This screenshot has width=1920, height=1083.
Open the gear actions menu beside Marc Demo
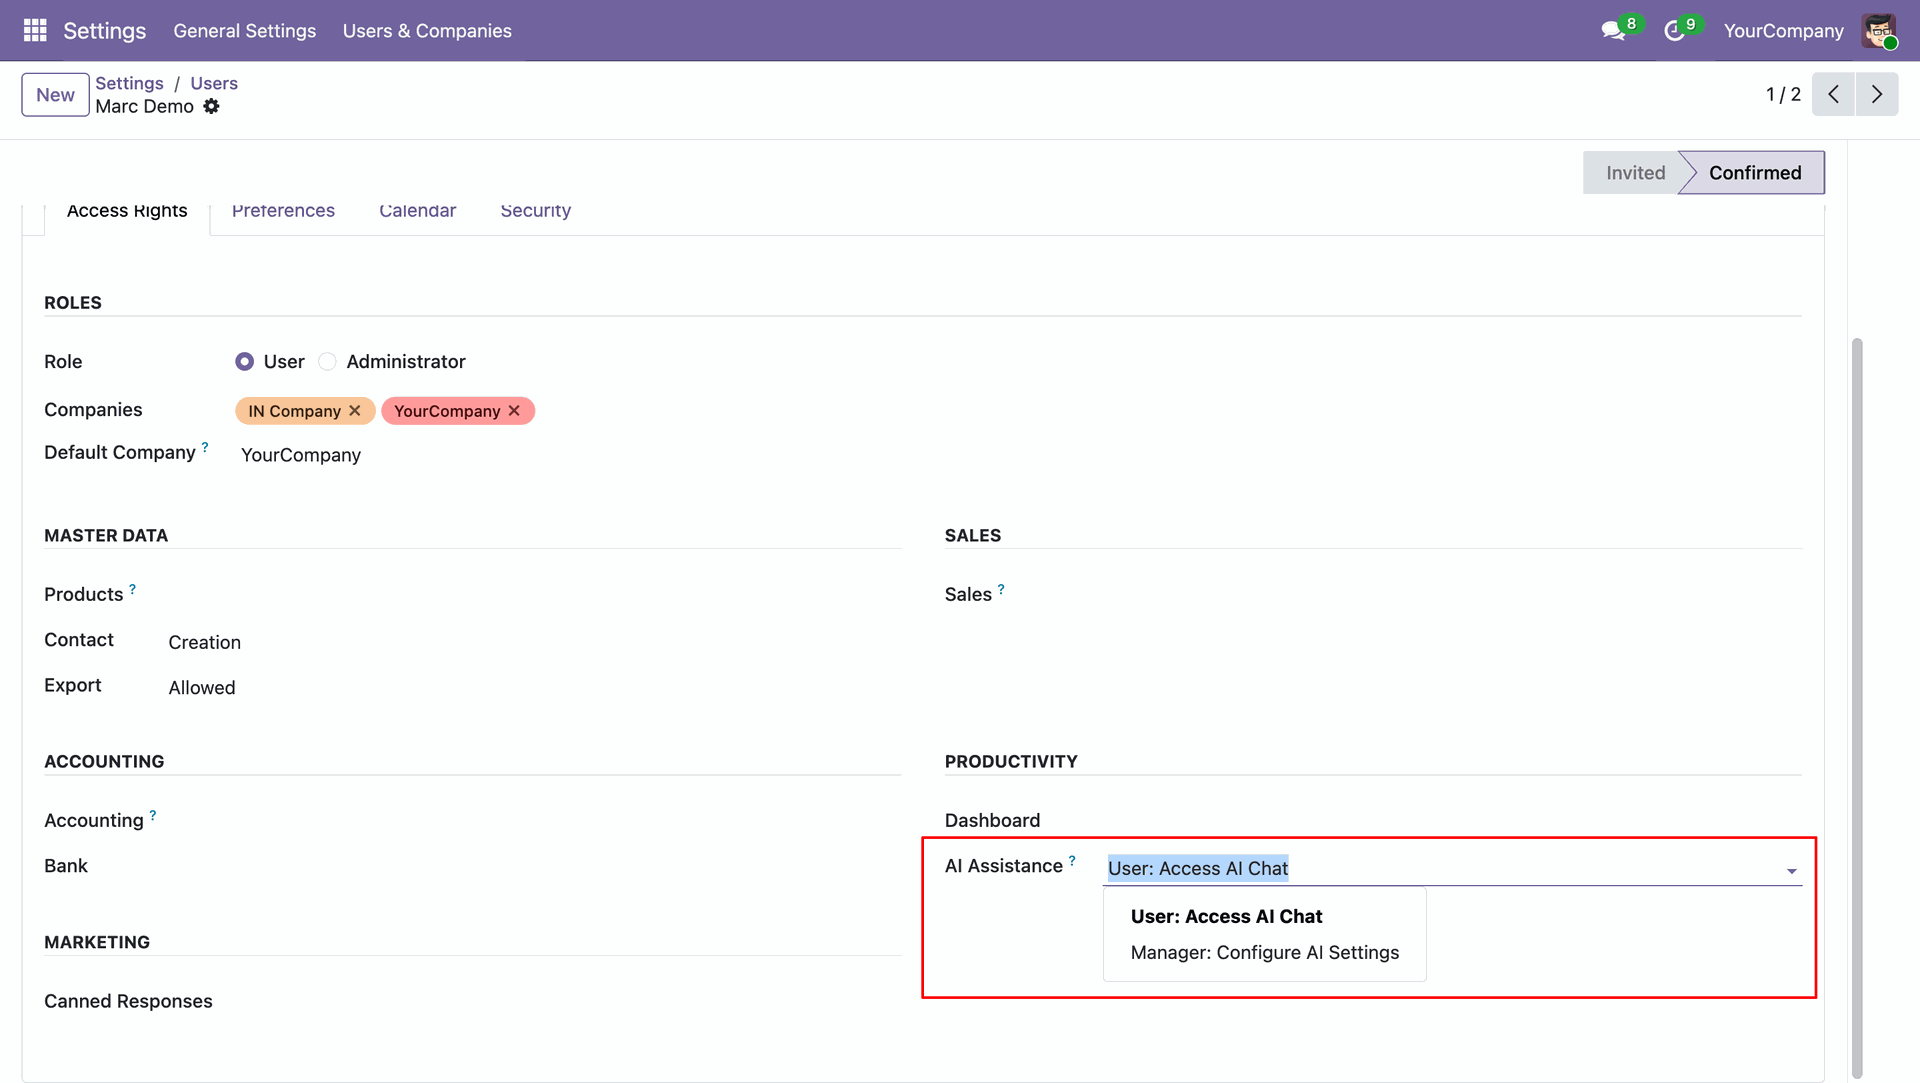(x=211, y=106)
